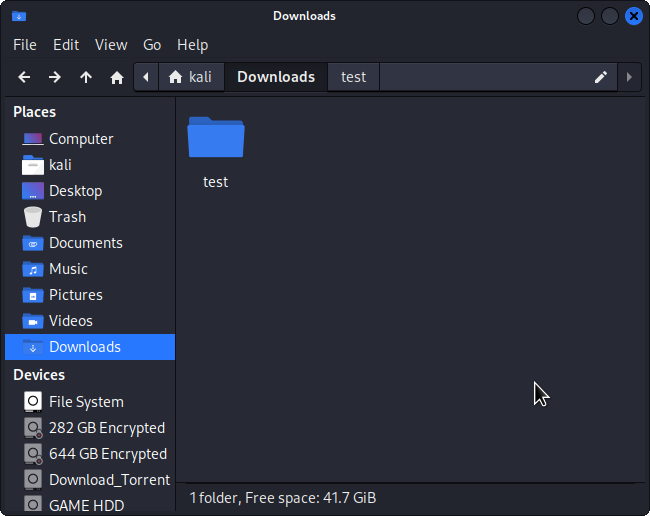Open the Go menu
This screenshot has width=650, height=516.
152,45
